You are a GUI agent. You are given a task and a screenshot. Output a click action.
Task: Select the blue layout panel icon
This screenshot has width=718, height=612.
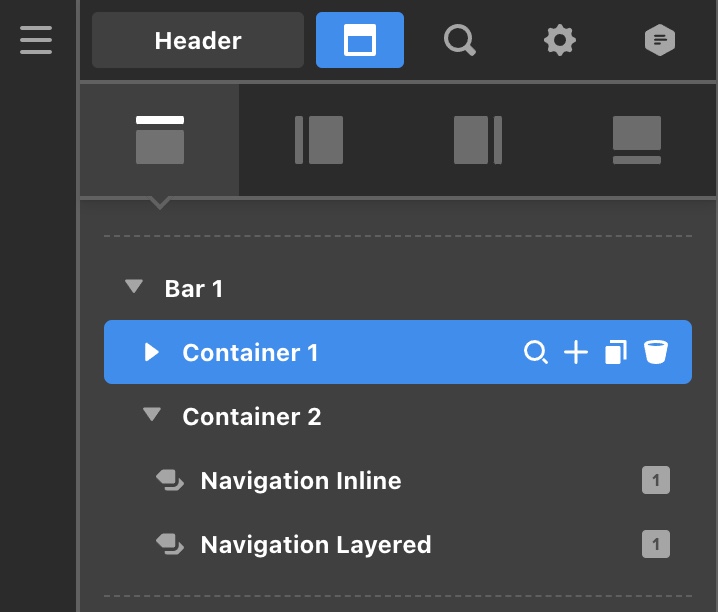pos(360,40)
